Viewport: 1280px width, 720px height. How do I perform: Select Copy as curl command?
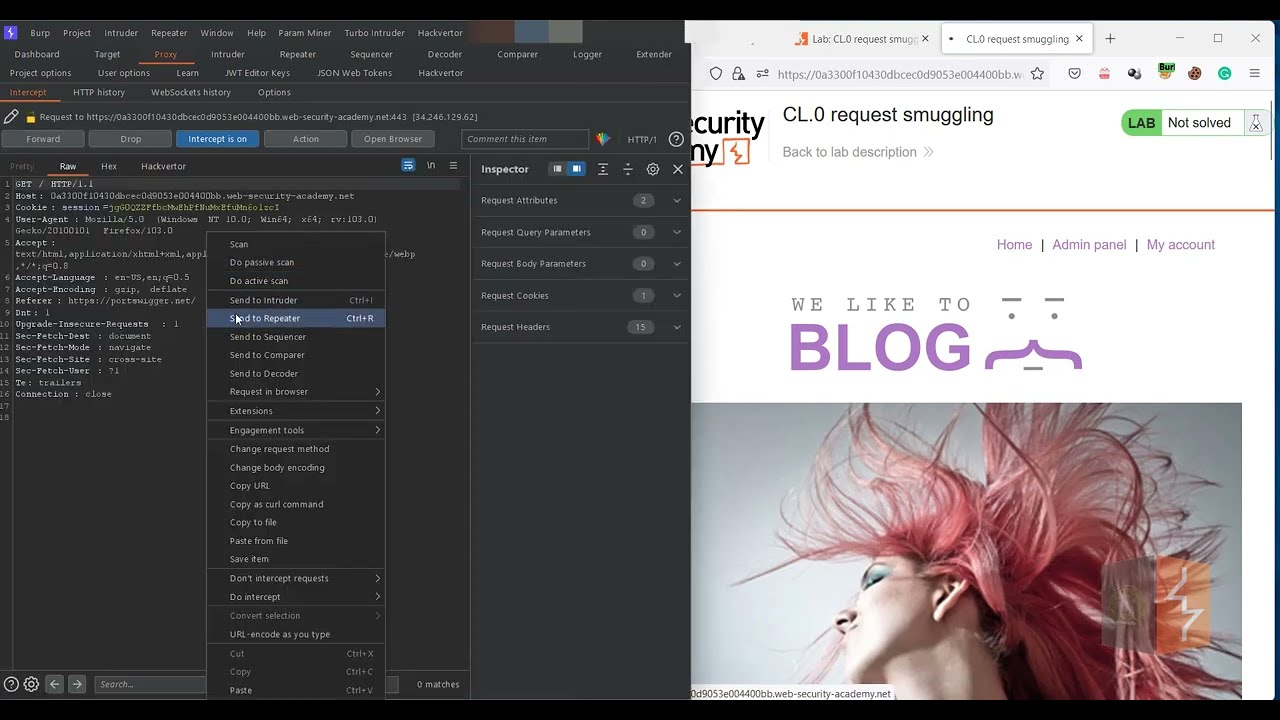tap(296, 504)
